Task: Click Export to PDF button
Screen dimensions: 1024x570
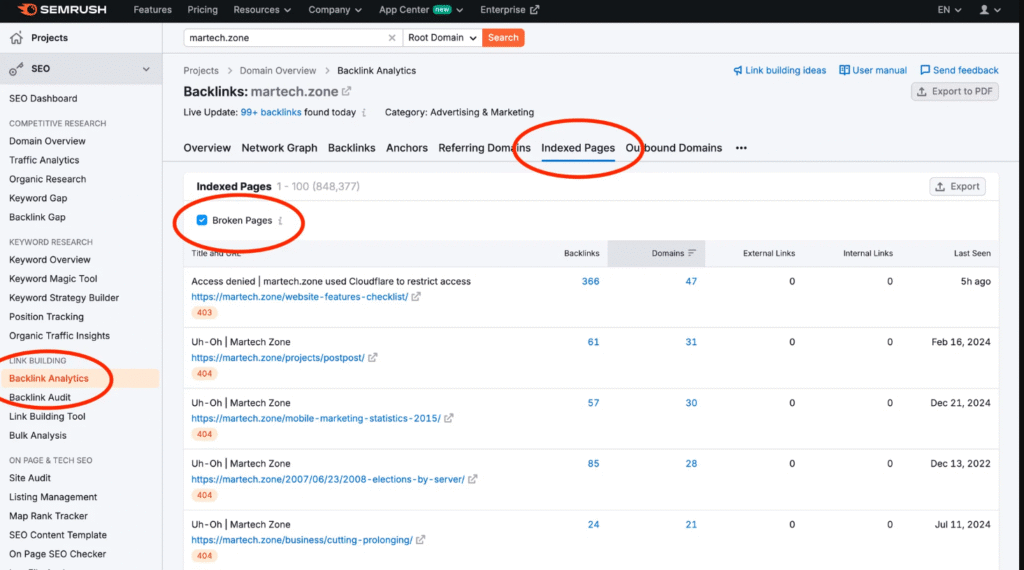Action: pos(955,91)
